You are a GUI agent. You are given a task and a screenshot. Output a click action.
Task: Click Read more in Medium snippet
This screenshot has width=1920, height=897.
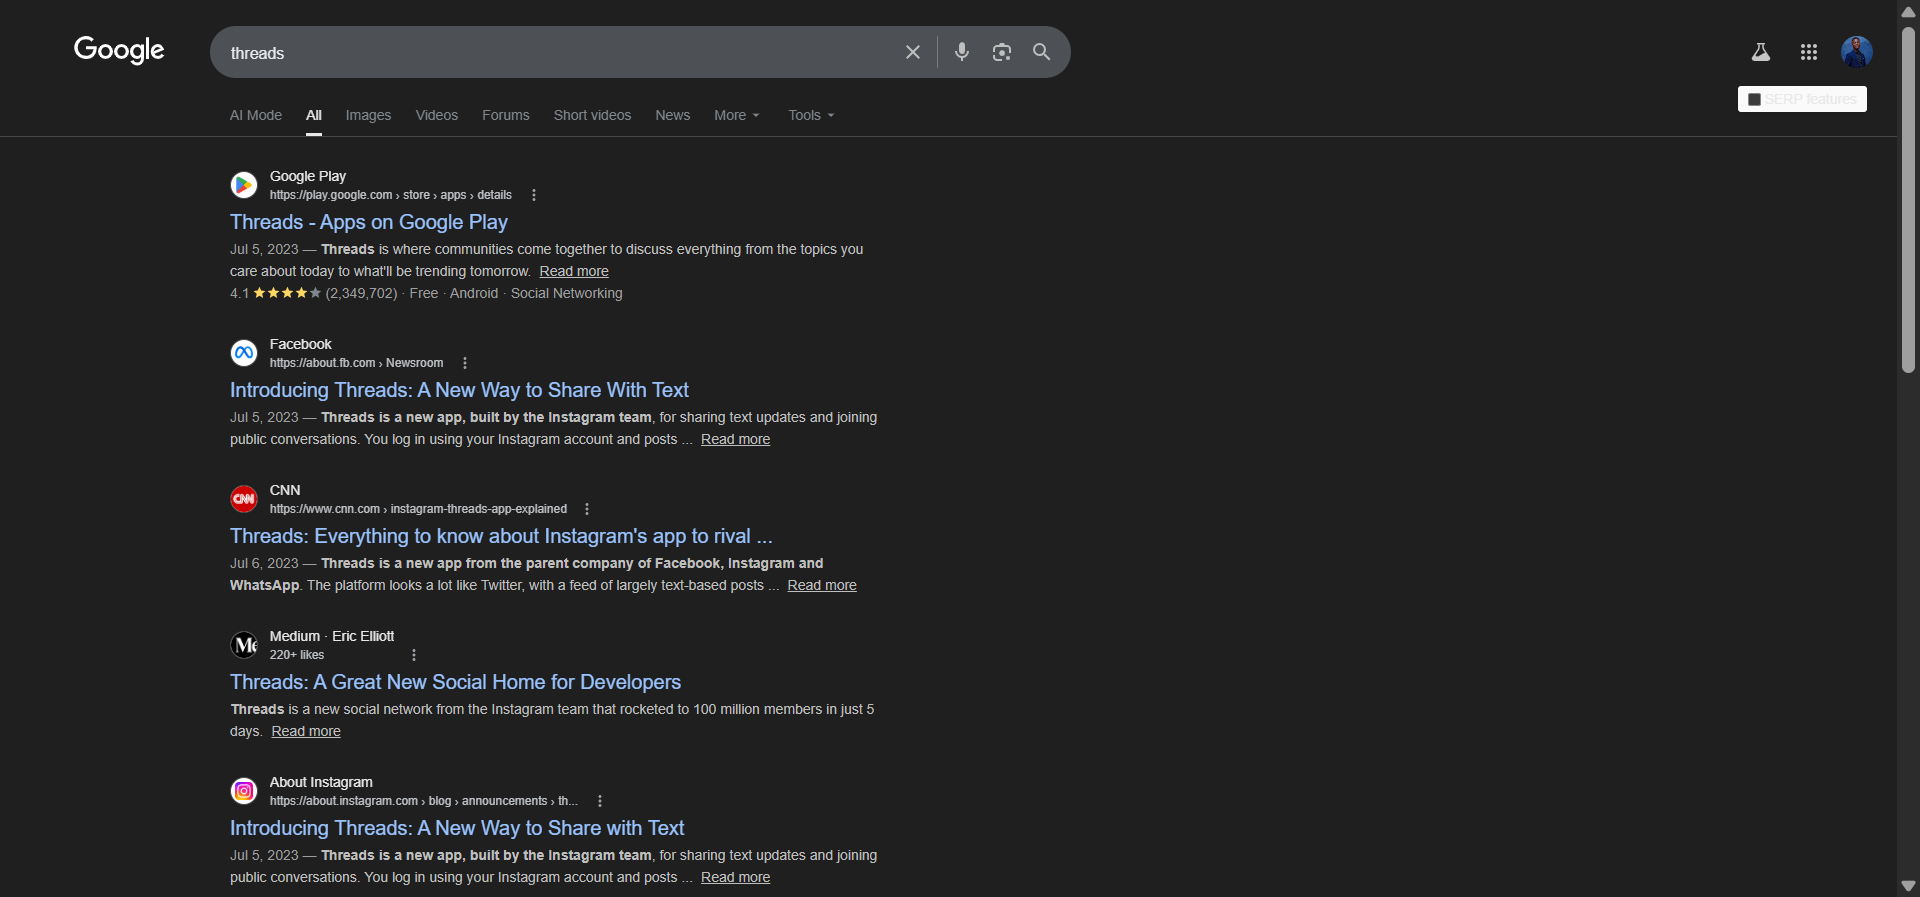pyautogui.click(x=306, y=731)
